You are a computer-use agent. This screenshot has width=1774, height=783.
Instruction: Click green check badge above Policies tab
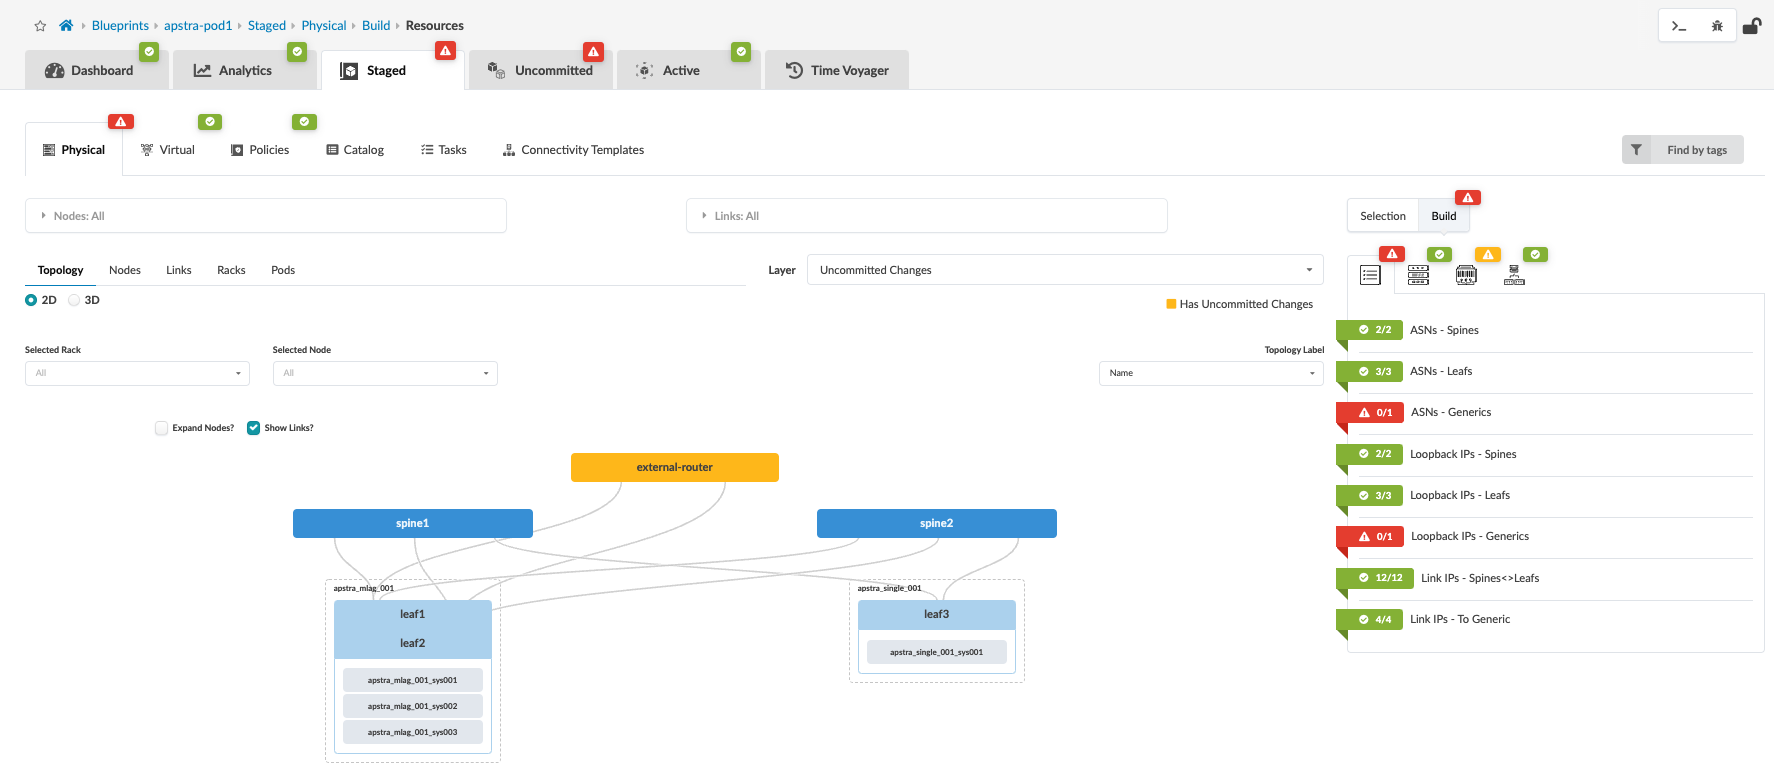coord(305,122)
